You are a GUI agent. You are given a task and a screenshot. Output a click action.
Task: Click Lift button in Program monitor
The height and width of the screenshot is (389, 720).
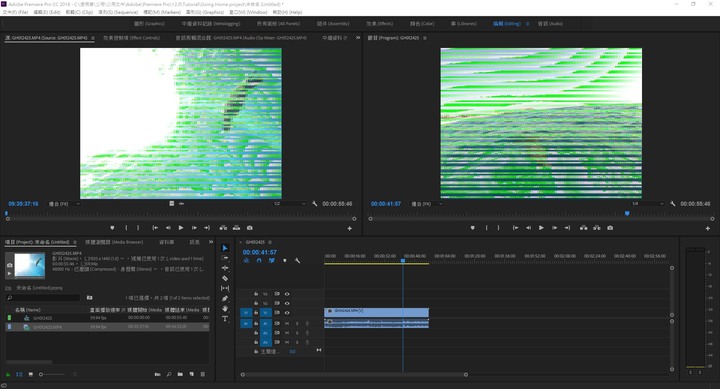(x=584, y=228)
